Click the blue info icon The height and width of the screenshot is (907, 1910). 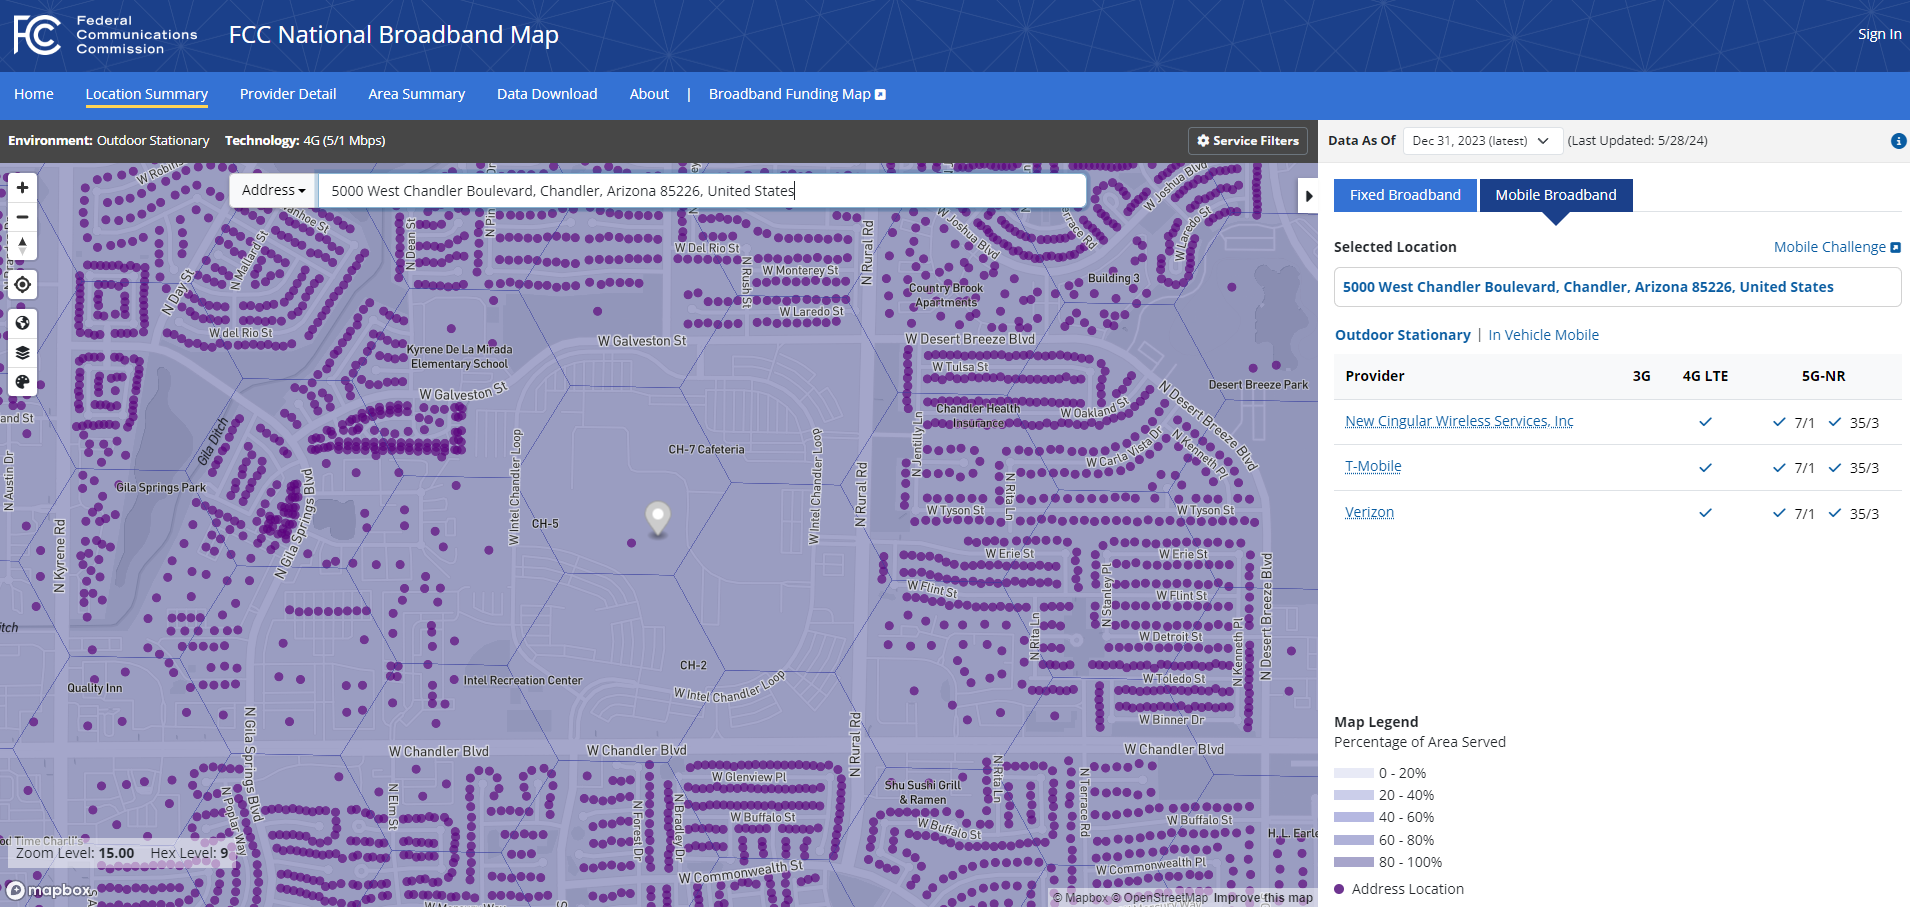point(1898,141)
